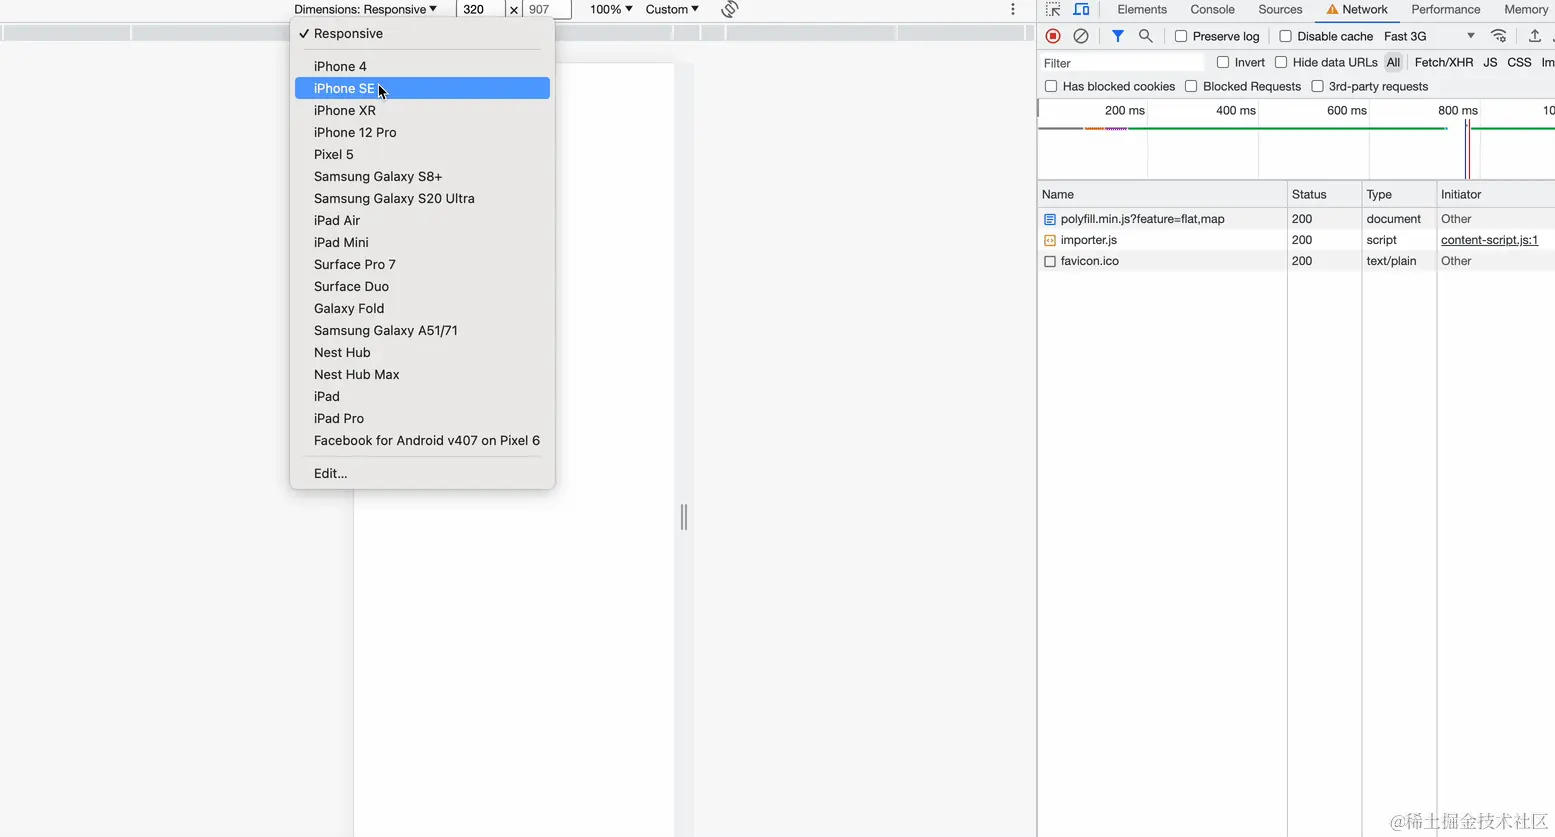Enable Preserve log checkbox

tap(1181, 36)
